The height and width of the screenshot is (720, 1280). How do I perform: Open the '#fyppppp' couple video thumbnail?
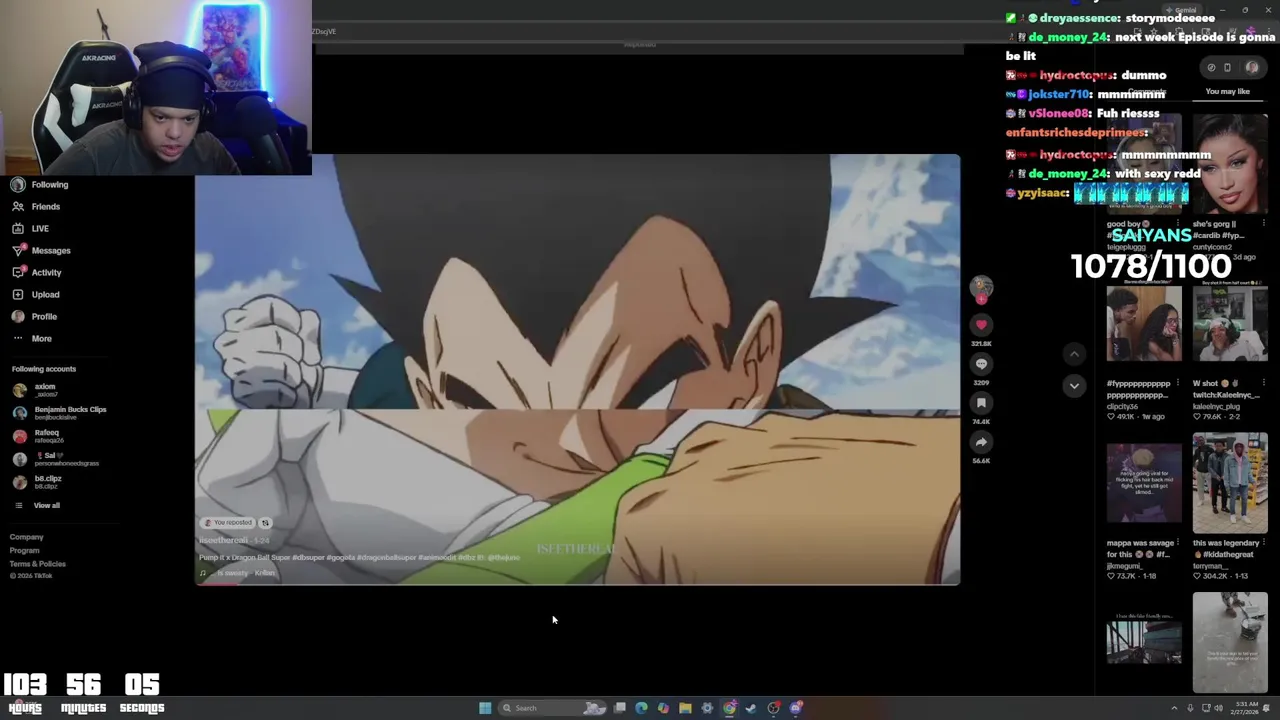click(1144, 324)
